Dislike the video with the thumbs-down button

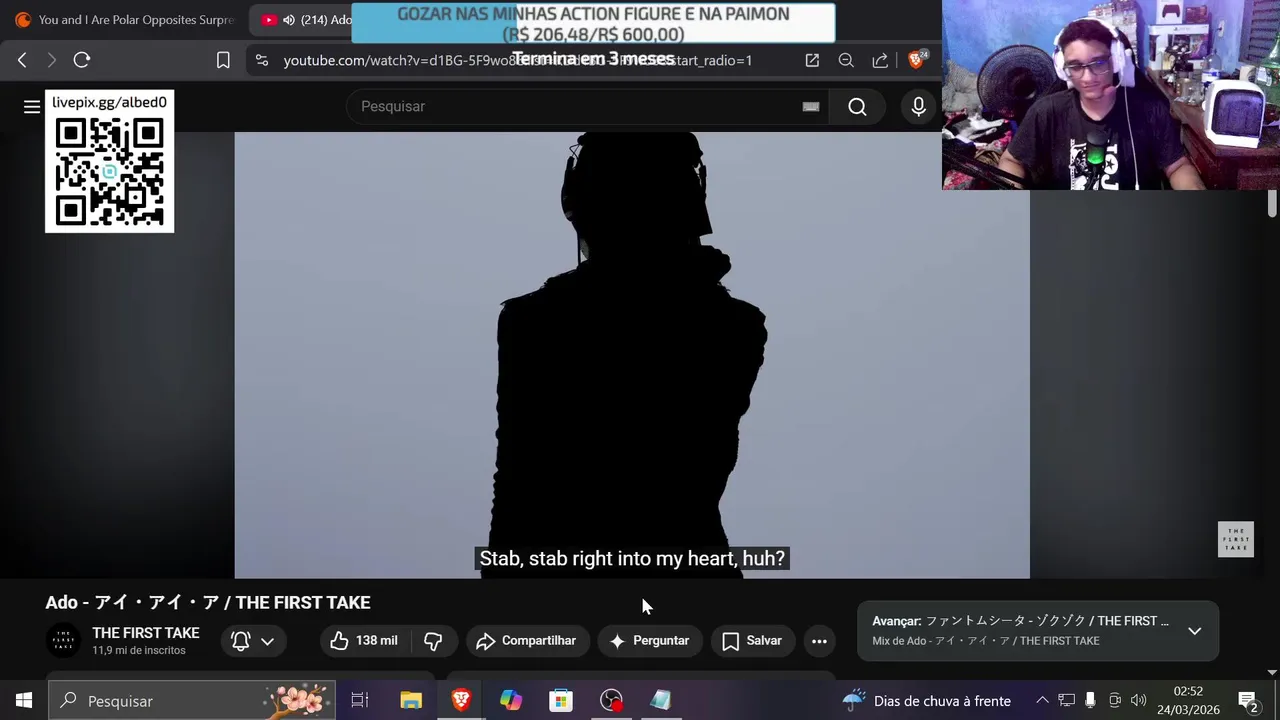click(433, 641)
